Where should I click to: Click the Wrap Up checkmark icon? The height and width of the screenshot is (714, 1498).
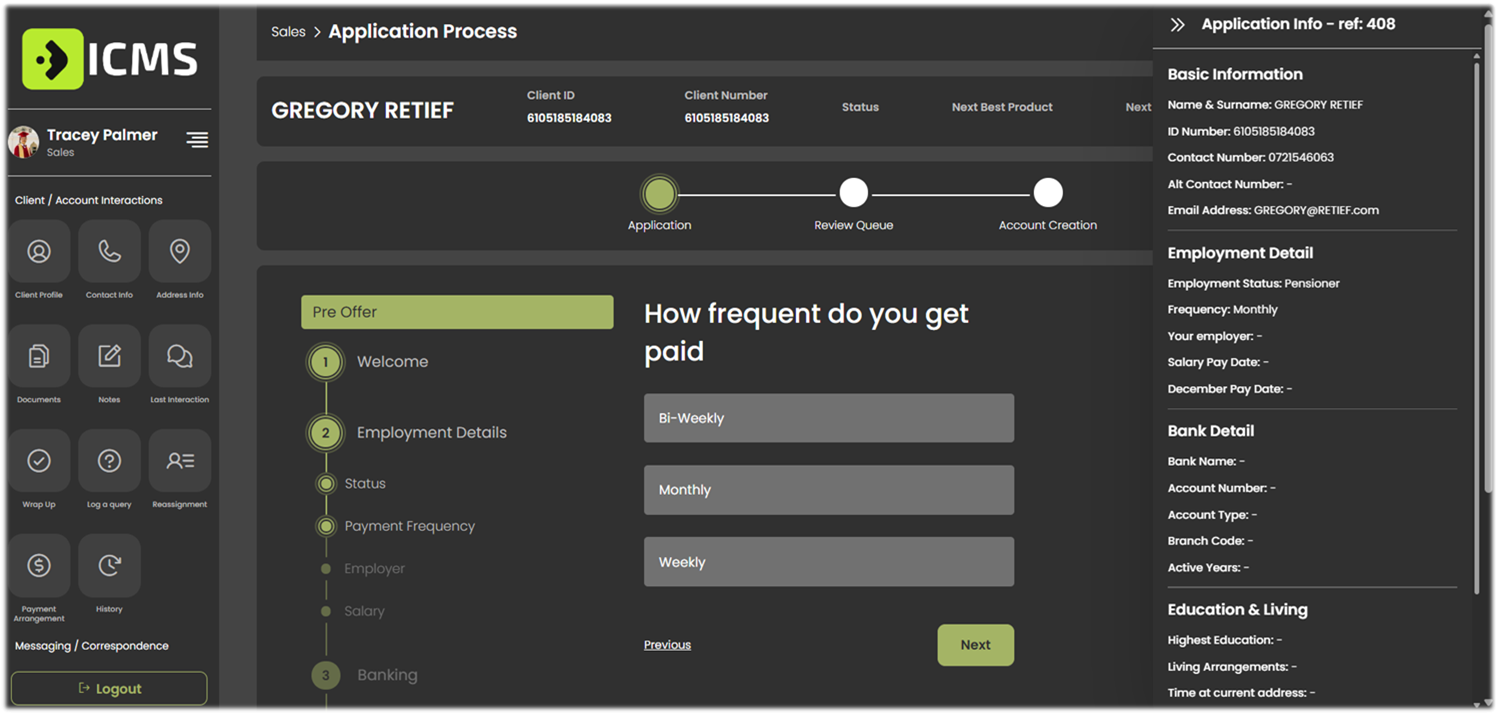click(39, 461)
